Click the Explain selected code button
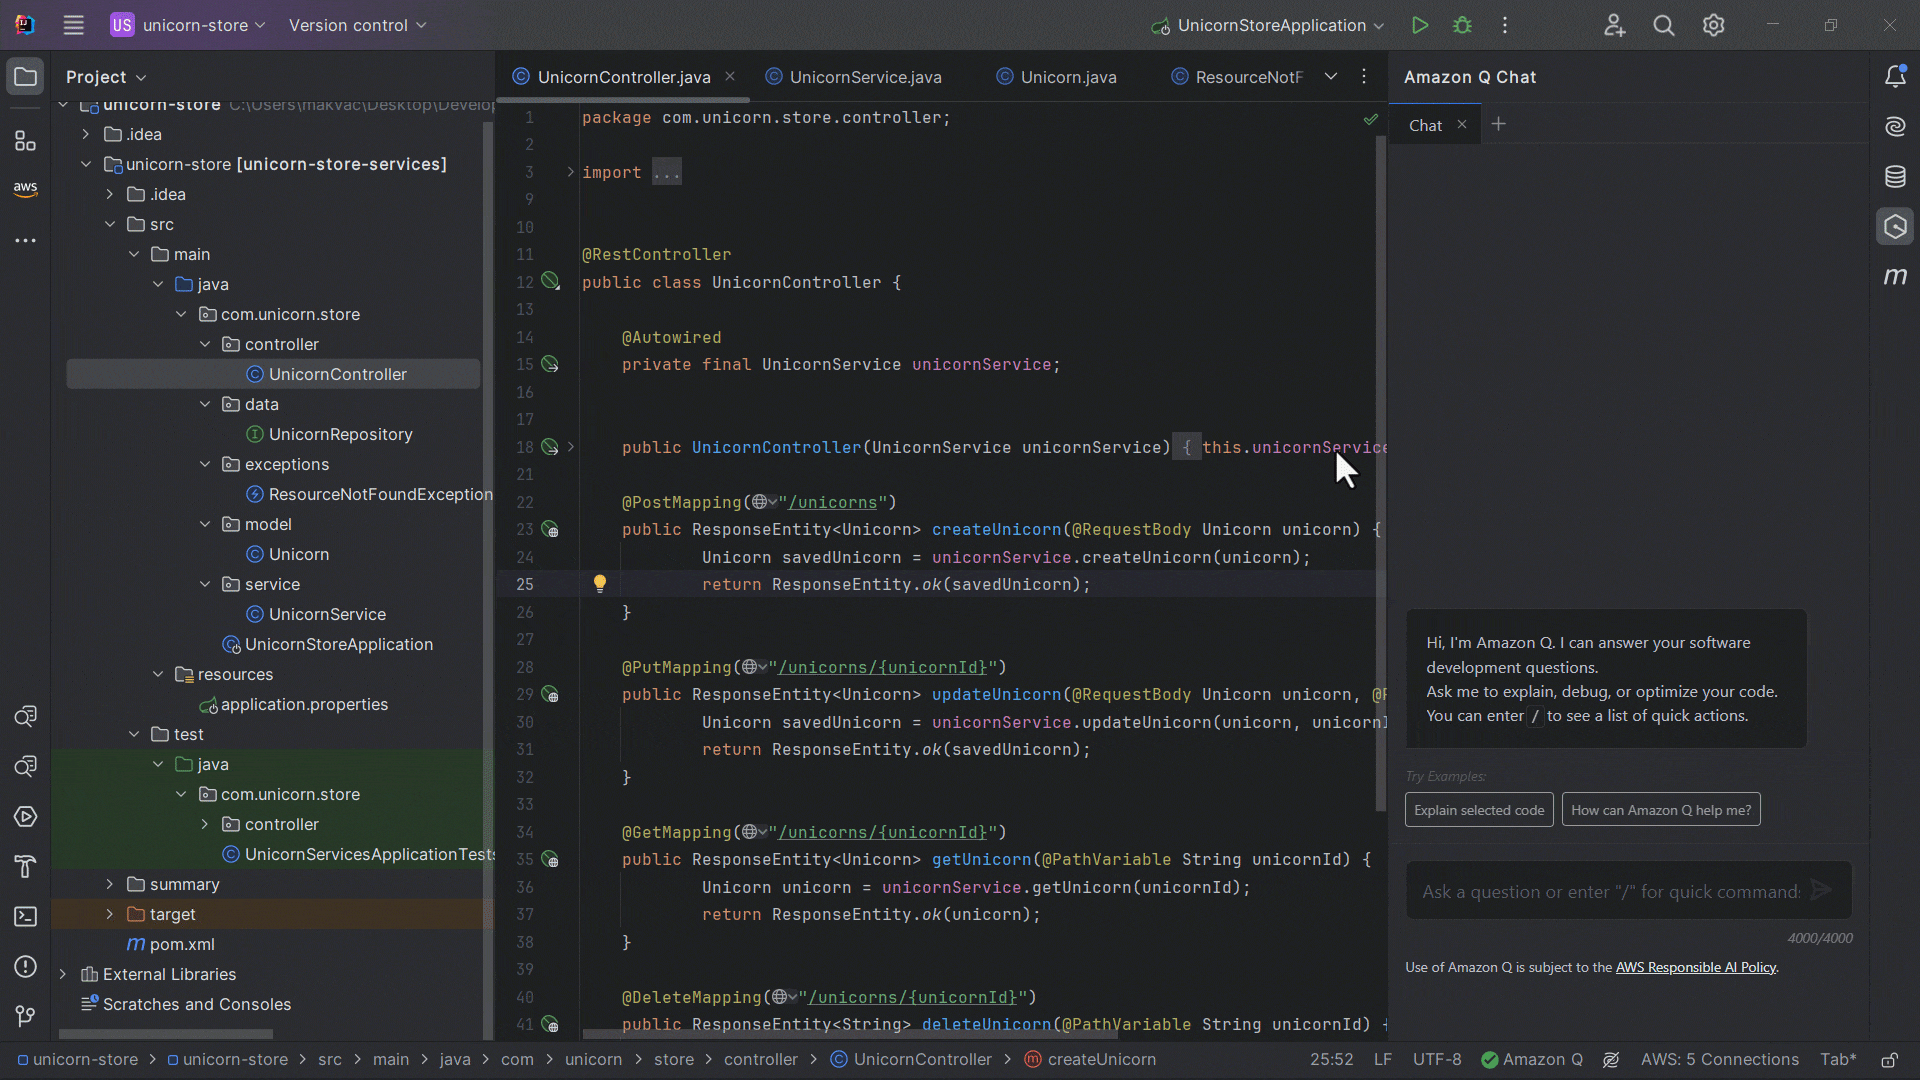The image size is (1920, 1080). tap(1478, 810)
